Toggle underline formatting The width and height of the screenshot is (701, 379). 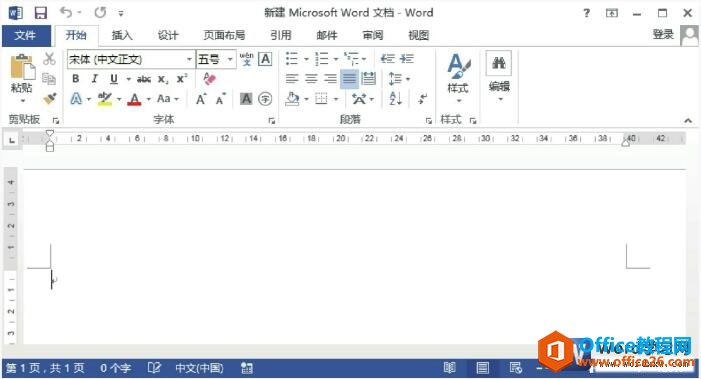coord(114,79)
